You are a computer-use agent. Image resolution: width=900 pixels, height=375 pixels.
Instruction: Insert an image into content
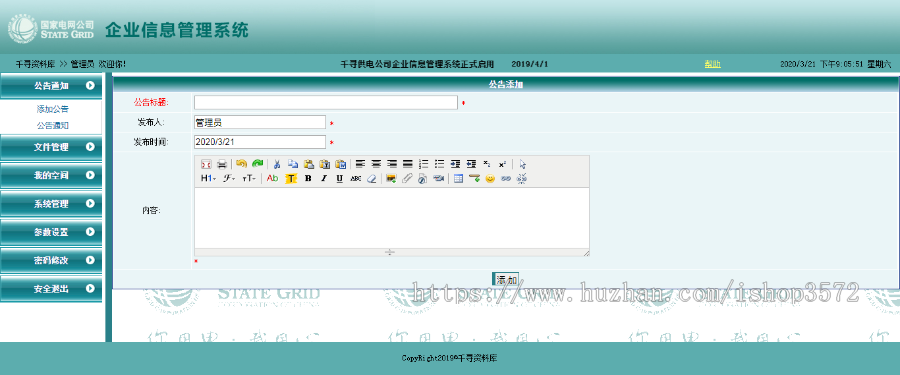[391, 178]
